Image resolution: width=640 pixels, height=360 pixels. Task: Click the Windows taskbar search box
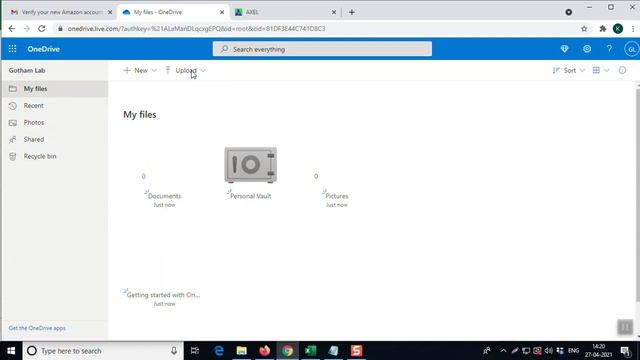click(102, 351)
